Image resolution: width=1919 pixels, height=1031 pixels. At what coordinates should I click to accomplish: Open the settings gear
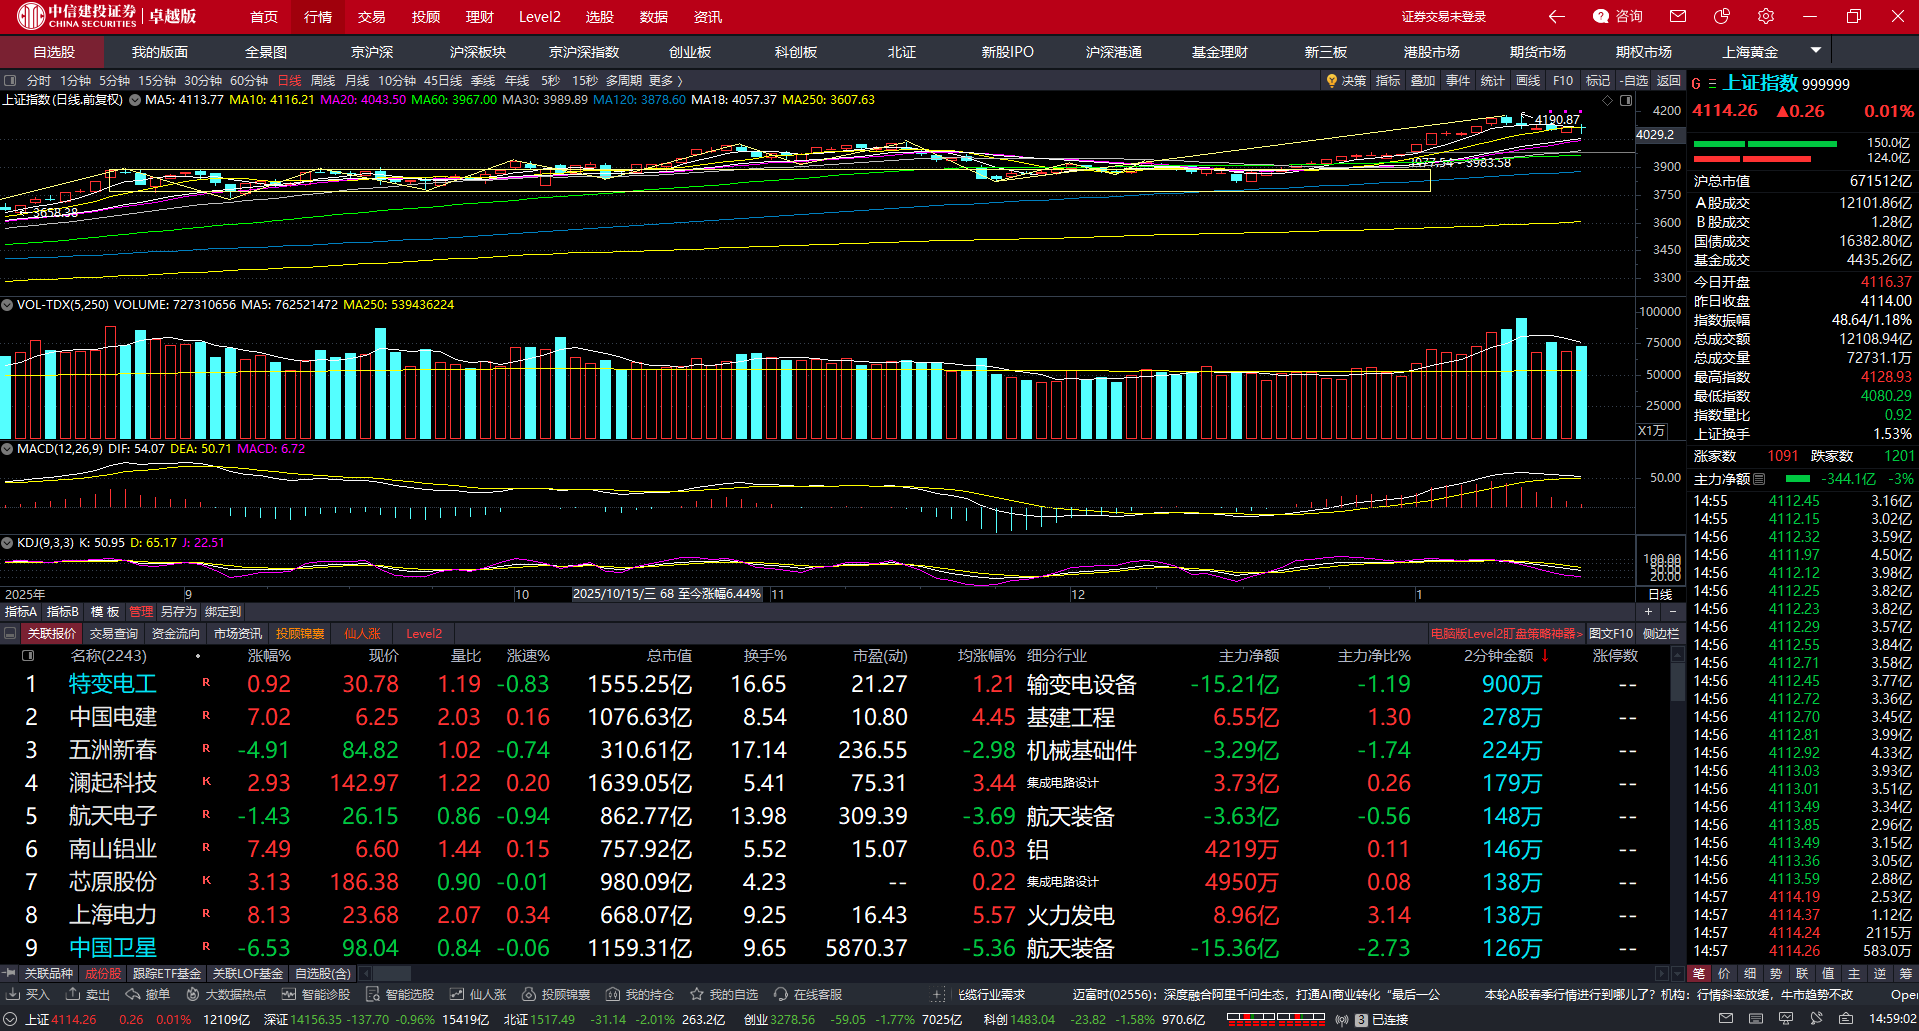point(1766,16)
